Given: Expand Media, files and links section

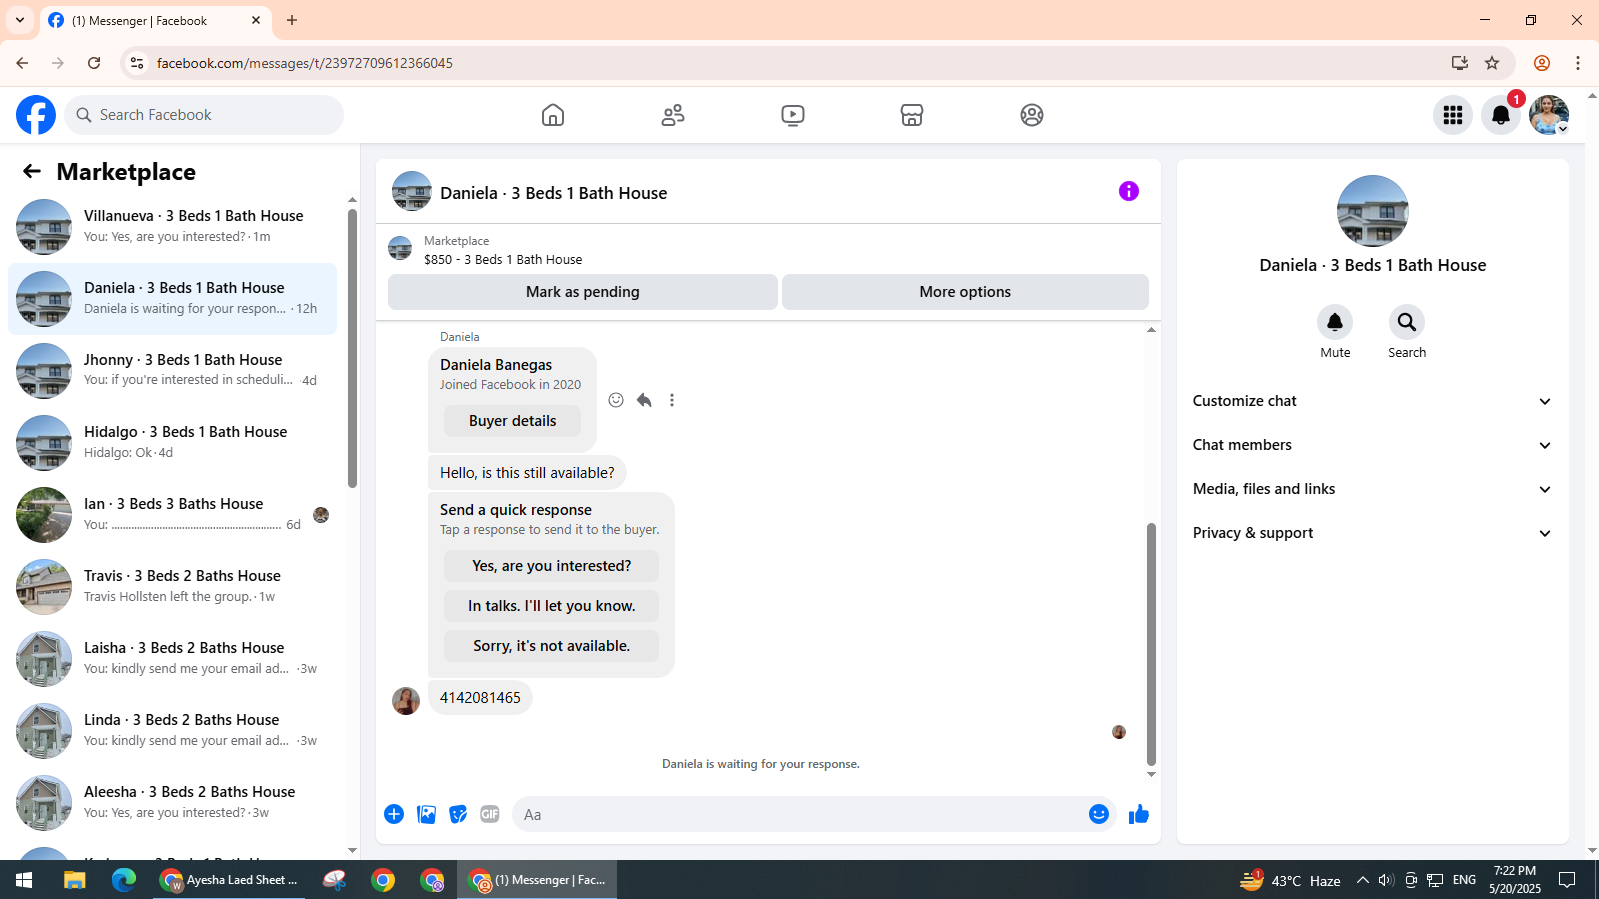Looking at the screenshot, I should (x=1372, y=489).
